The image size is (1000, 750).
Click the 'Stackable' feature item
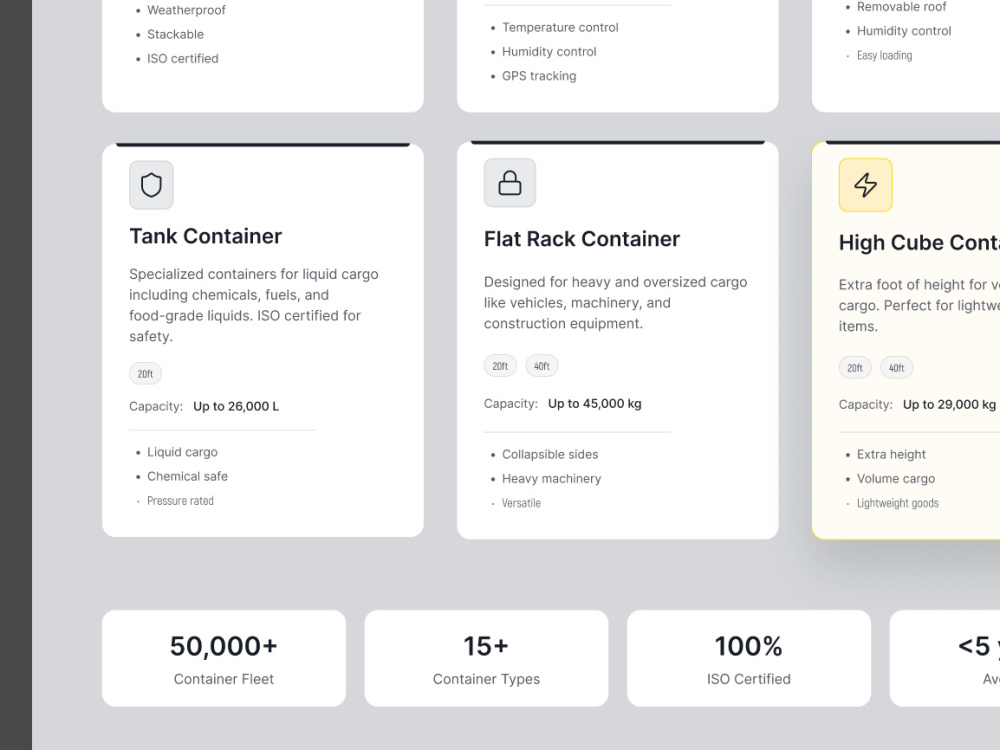coord(175,34)
